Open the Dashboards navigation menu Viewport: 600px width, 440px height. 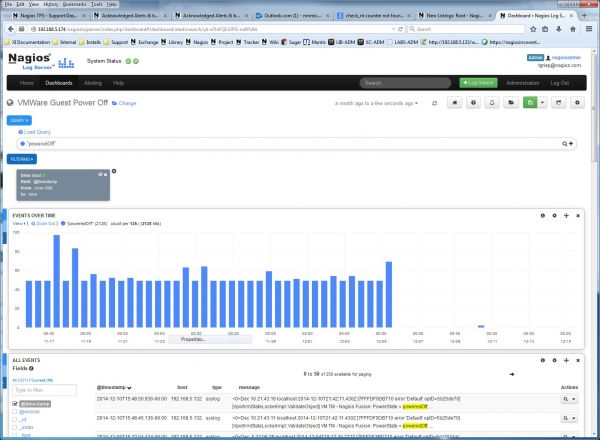click(59, 82)
